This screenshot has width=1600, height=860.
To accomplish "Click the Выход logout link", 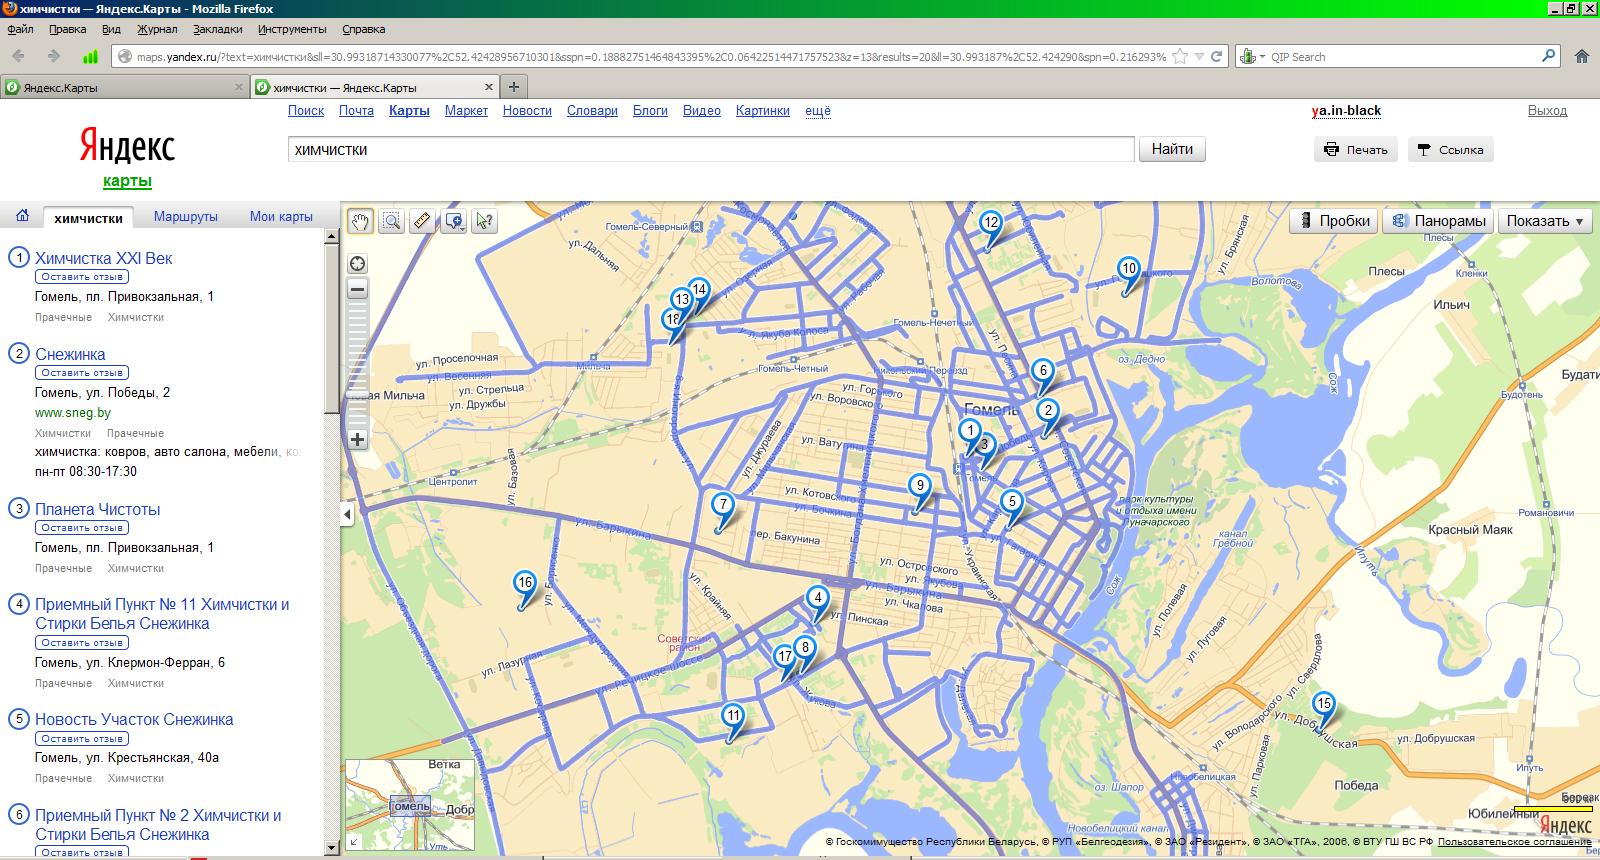I will (1547, 111).
